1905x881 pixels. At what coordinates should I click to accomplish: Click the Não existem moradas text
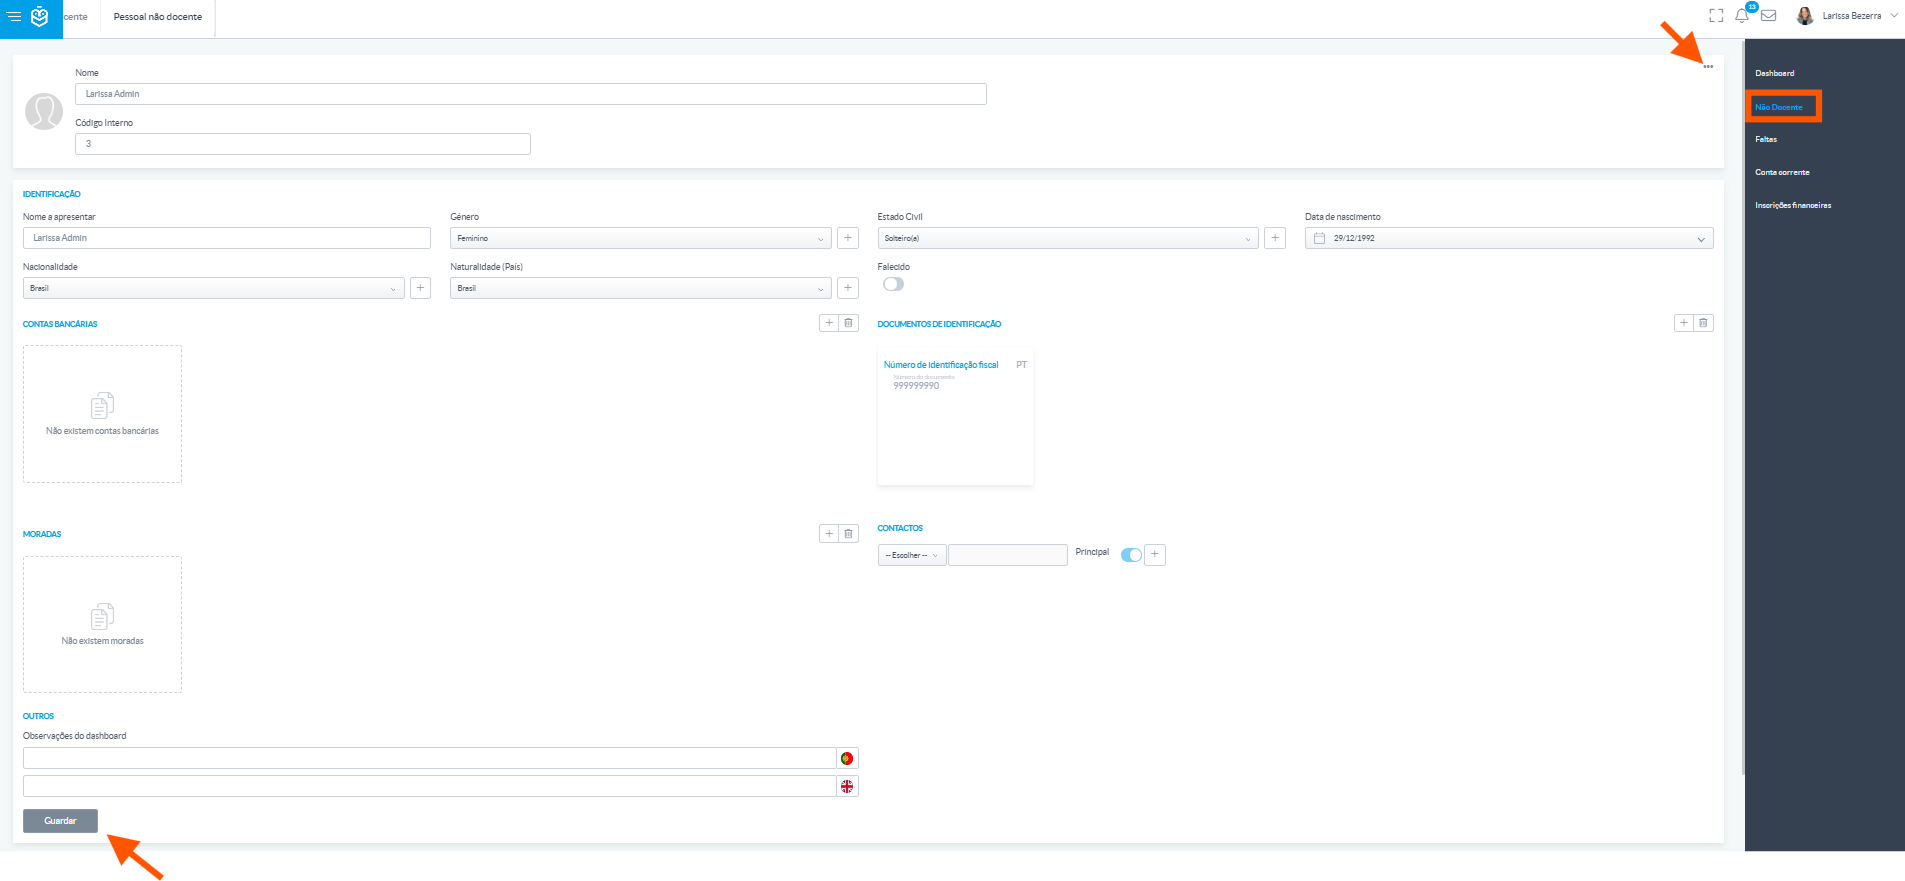tap(102, 641)
